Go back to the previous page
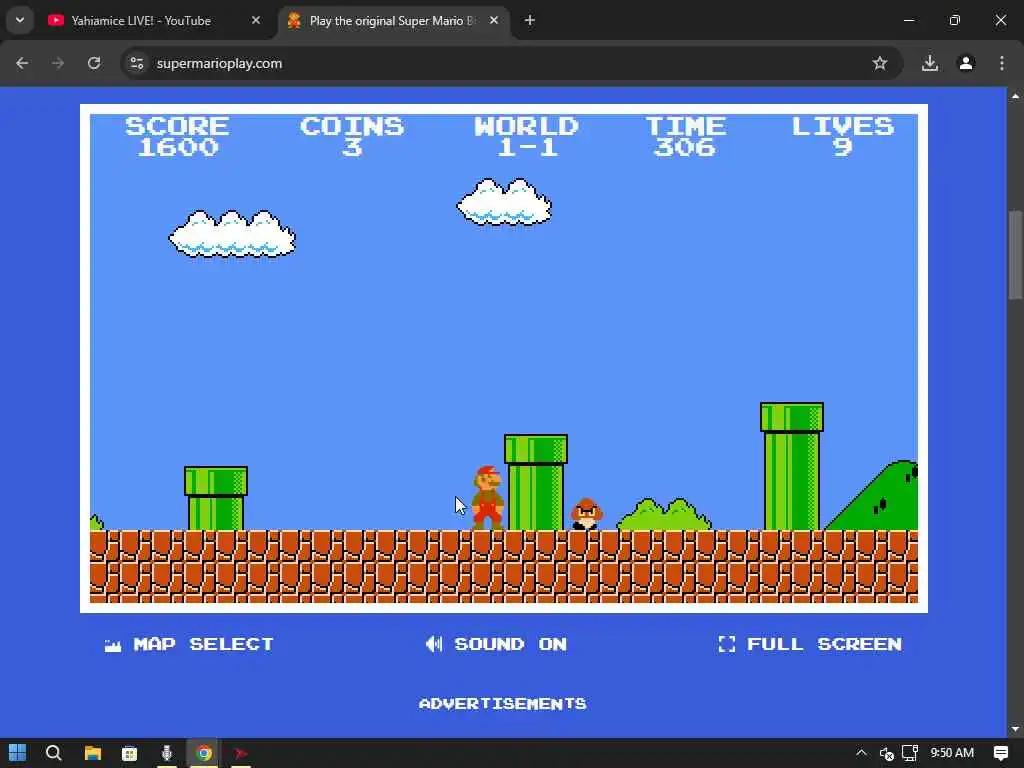The image size is (1024, 768). 22,63
